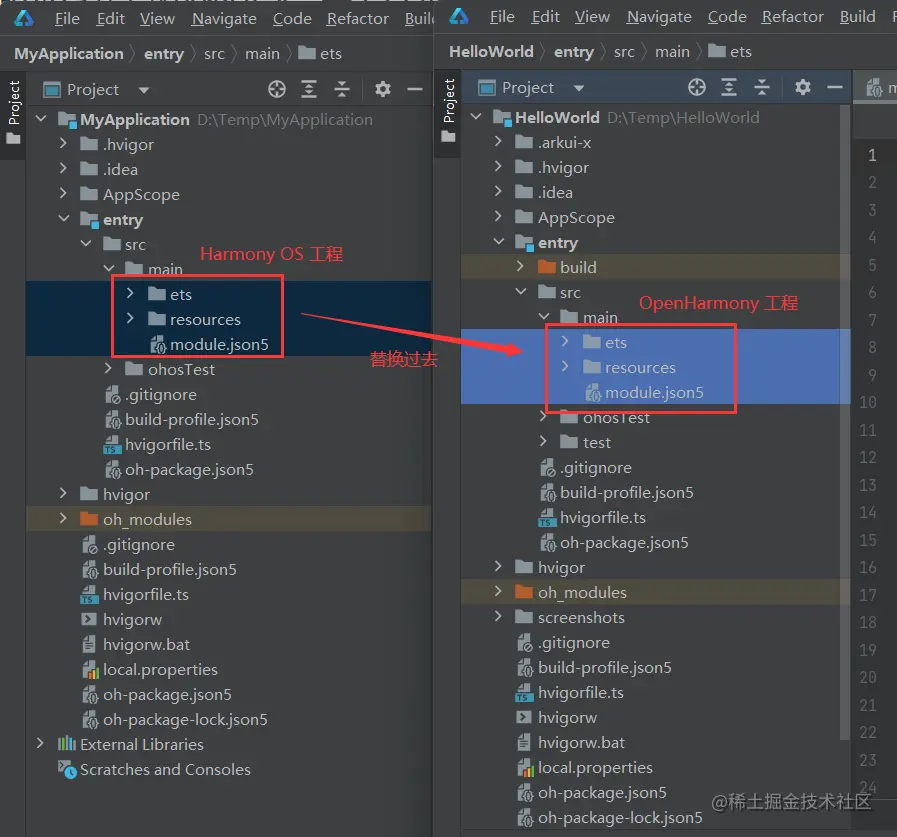Click locate target icon in HelloWorld project panel
Image resolution: width=897 pixels, height=837 pixels.
697,88
